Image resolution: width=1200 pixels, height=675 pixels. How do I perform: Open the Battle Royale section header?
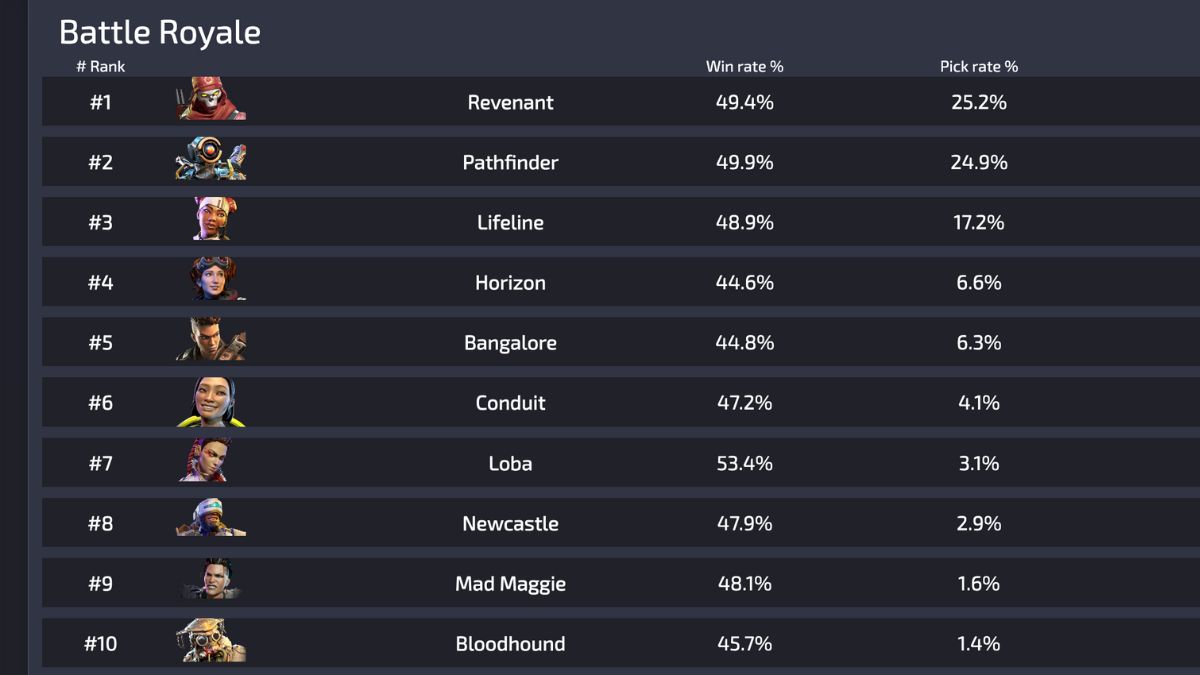160,32
